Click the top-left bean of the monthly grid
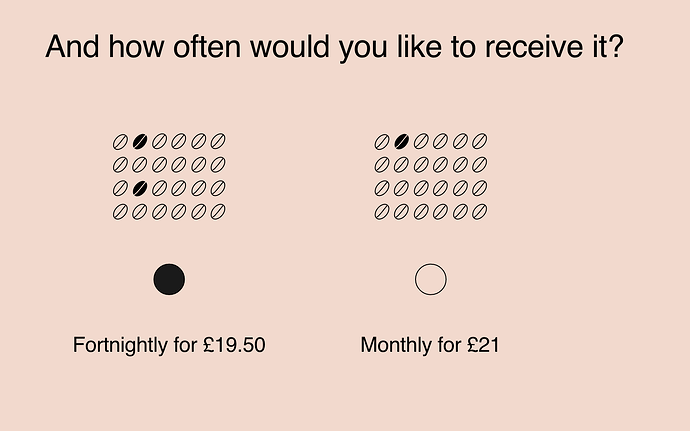This screenshot has width=690, height=431. coord(382,141)
